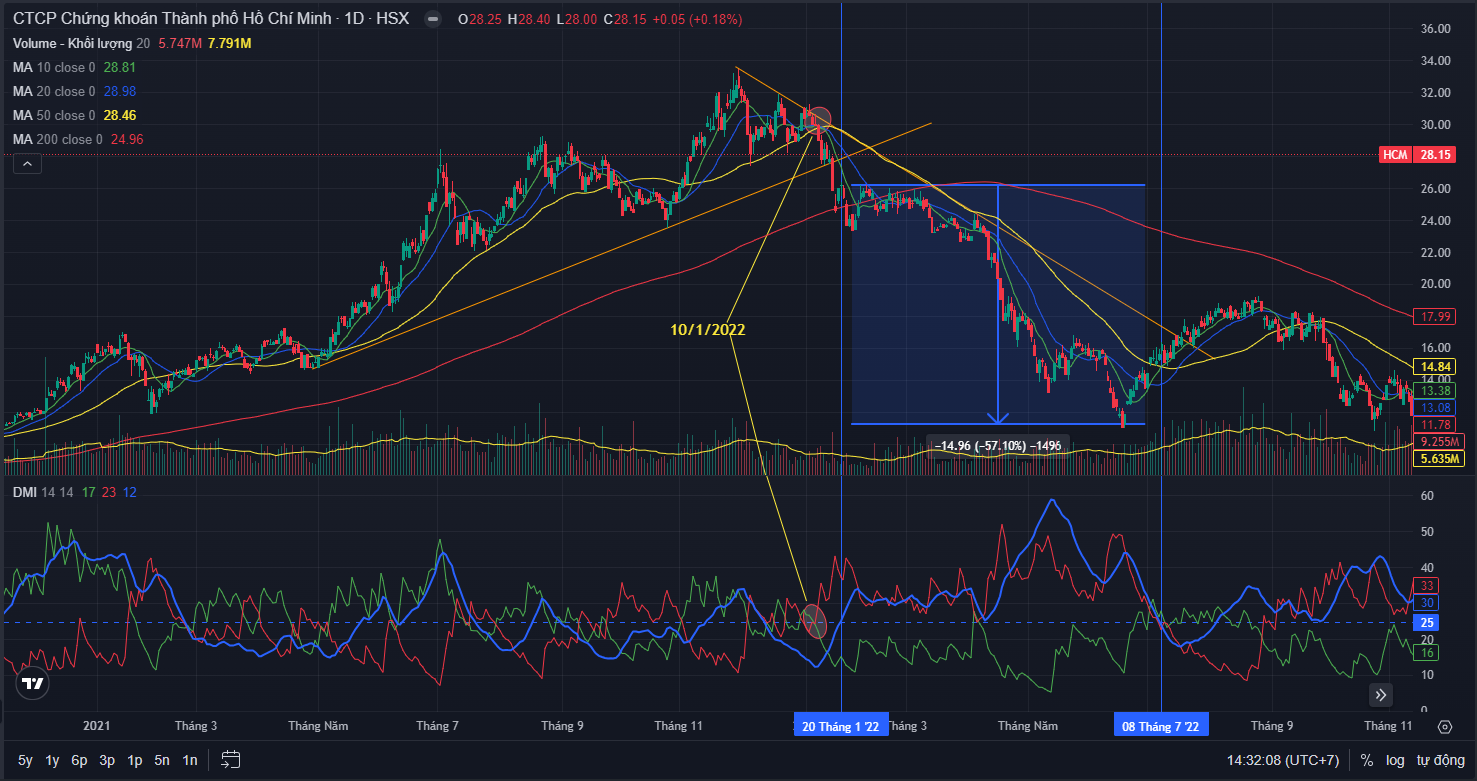The image size is (1477, 781).
Task: Click the closing price C28.15 value
Action: 624,19
